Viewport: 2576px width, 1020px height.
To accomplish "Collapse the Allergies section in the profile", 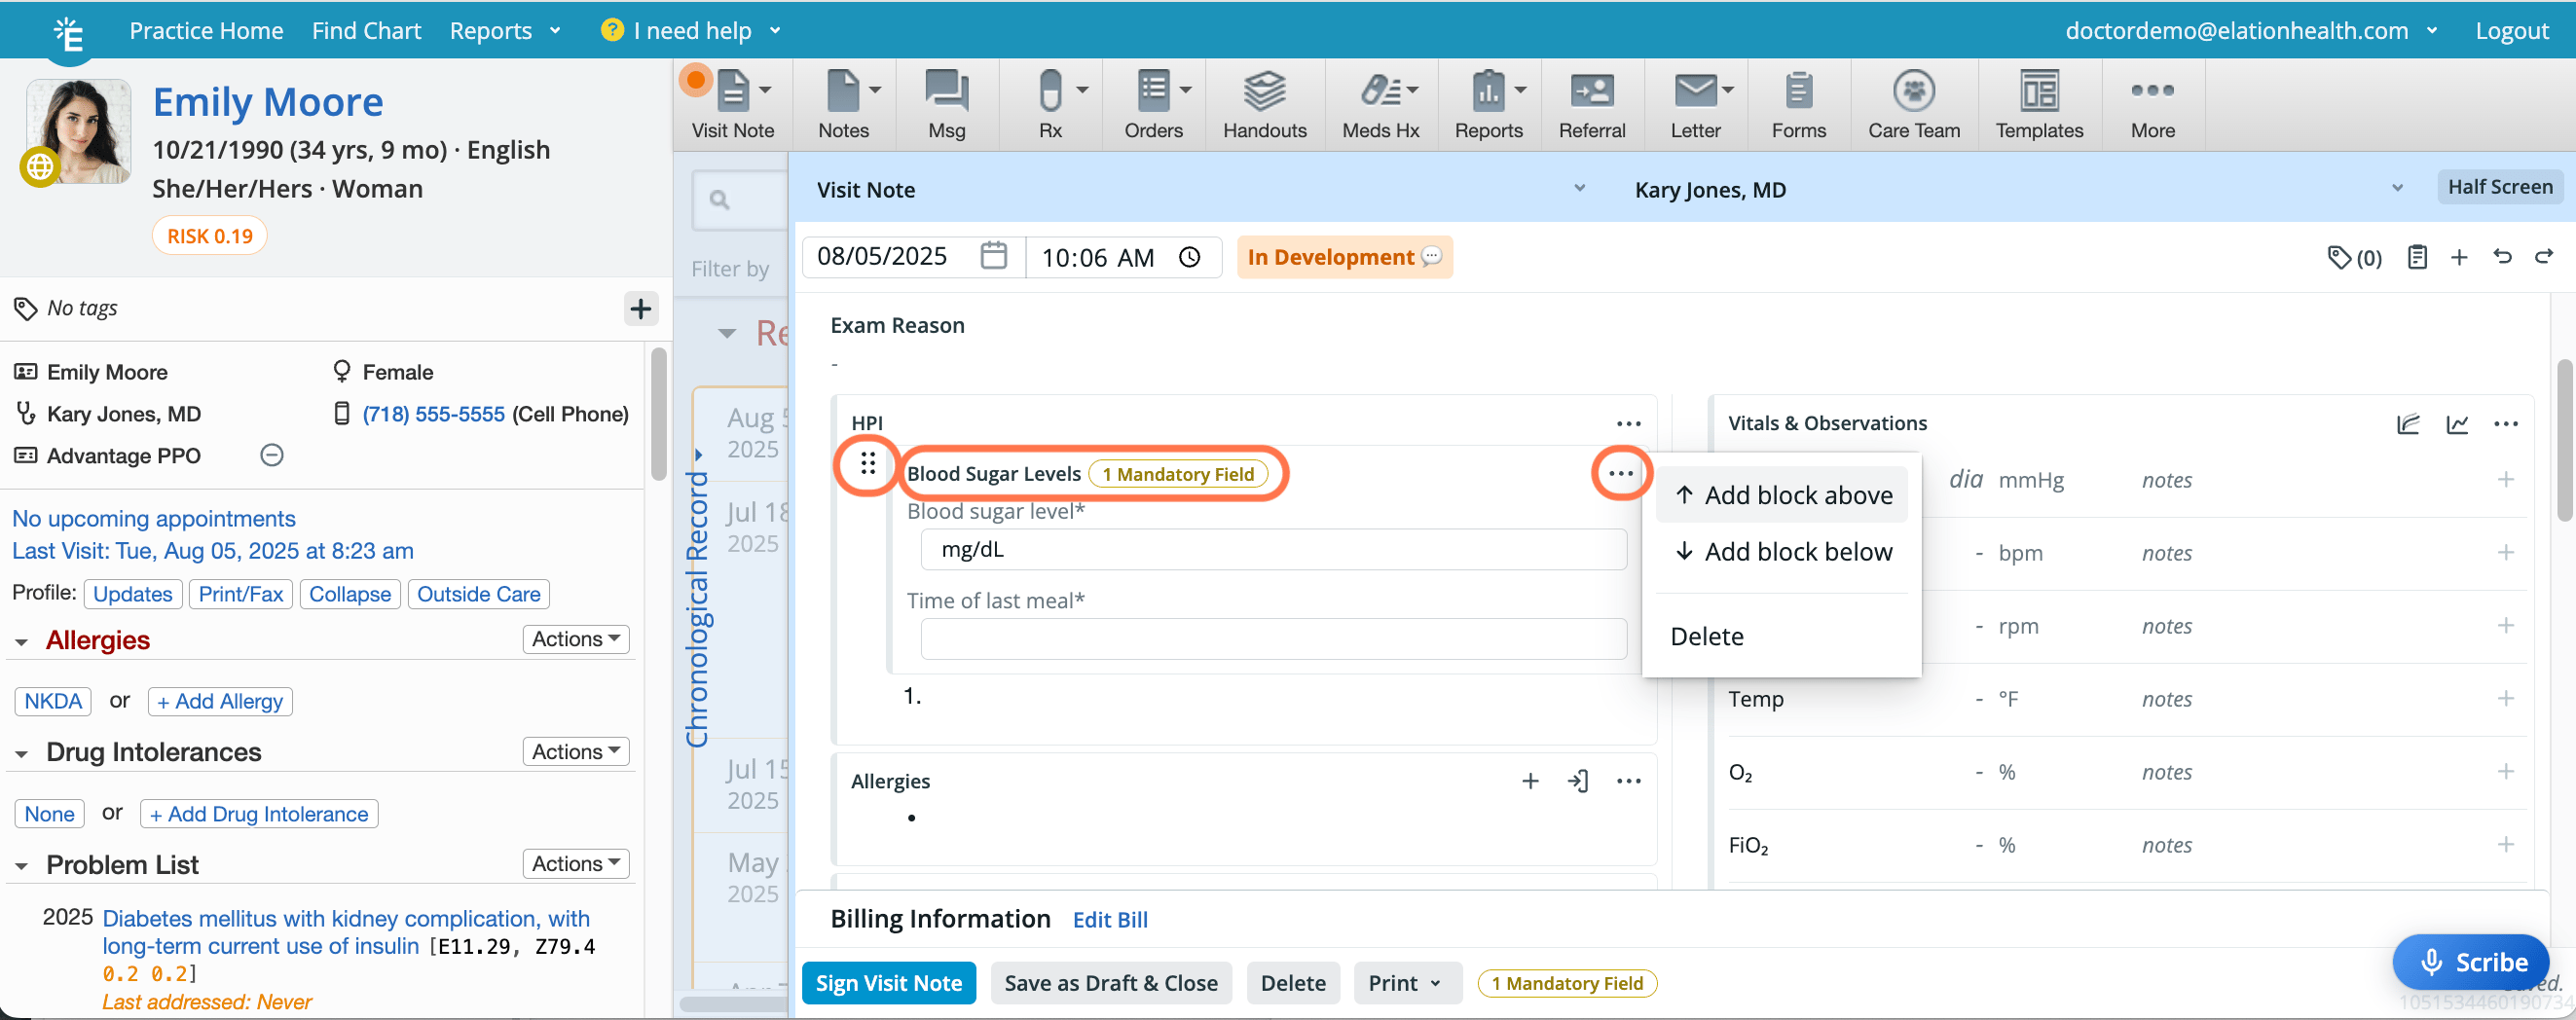I will click(21, 642).
